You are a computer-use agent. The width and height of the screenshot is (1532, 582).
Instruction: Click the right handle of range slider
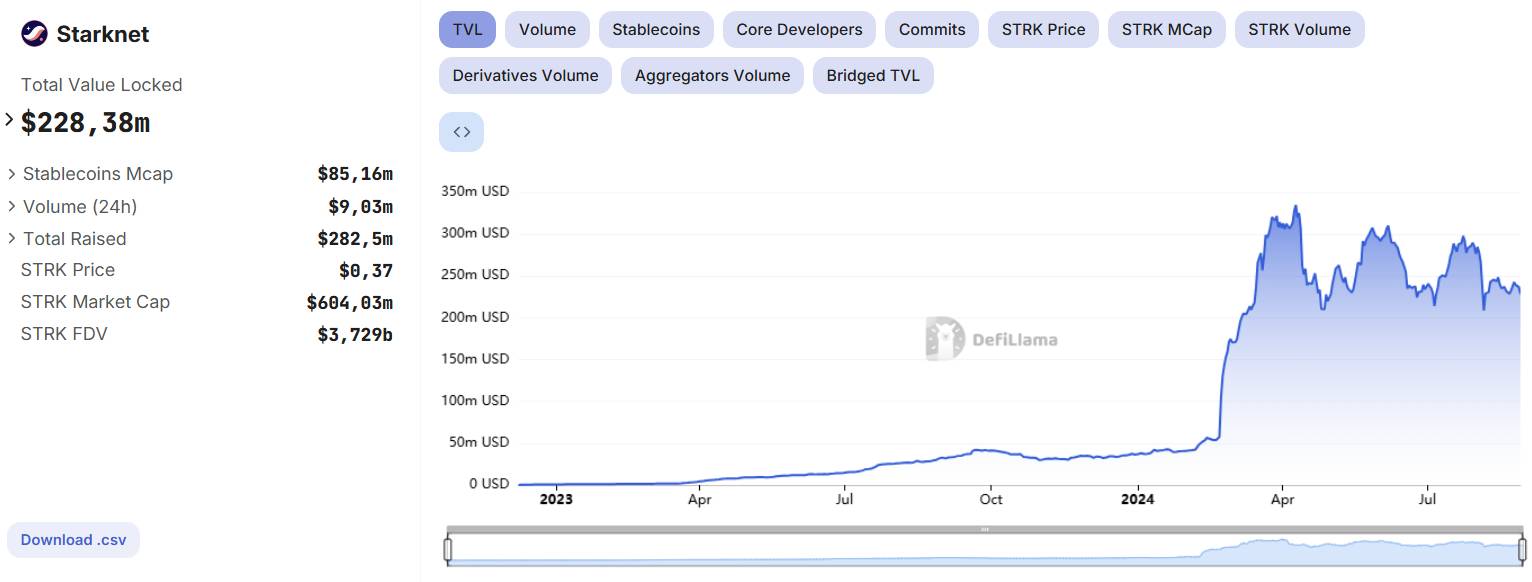(x=1523, y=549)
